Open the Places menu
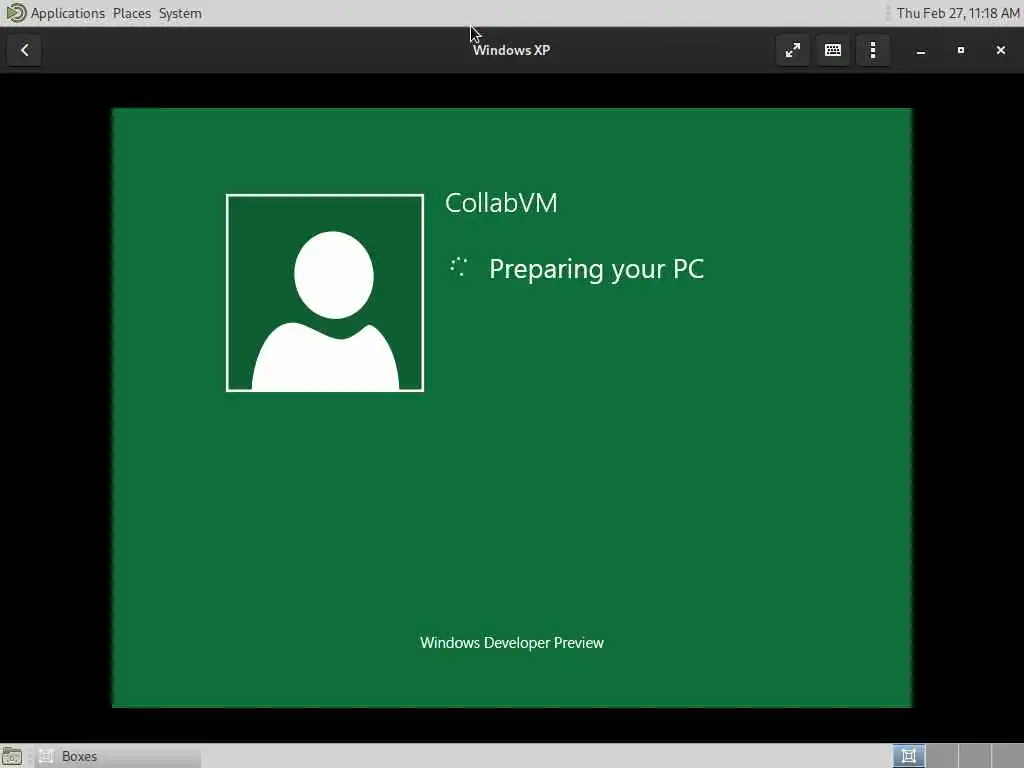The width and height of the screenshot is (1024, 768). (131, 13)
